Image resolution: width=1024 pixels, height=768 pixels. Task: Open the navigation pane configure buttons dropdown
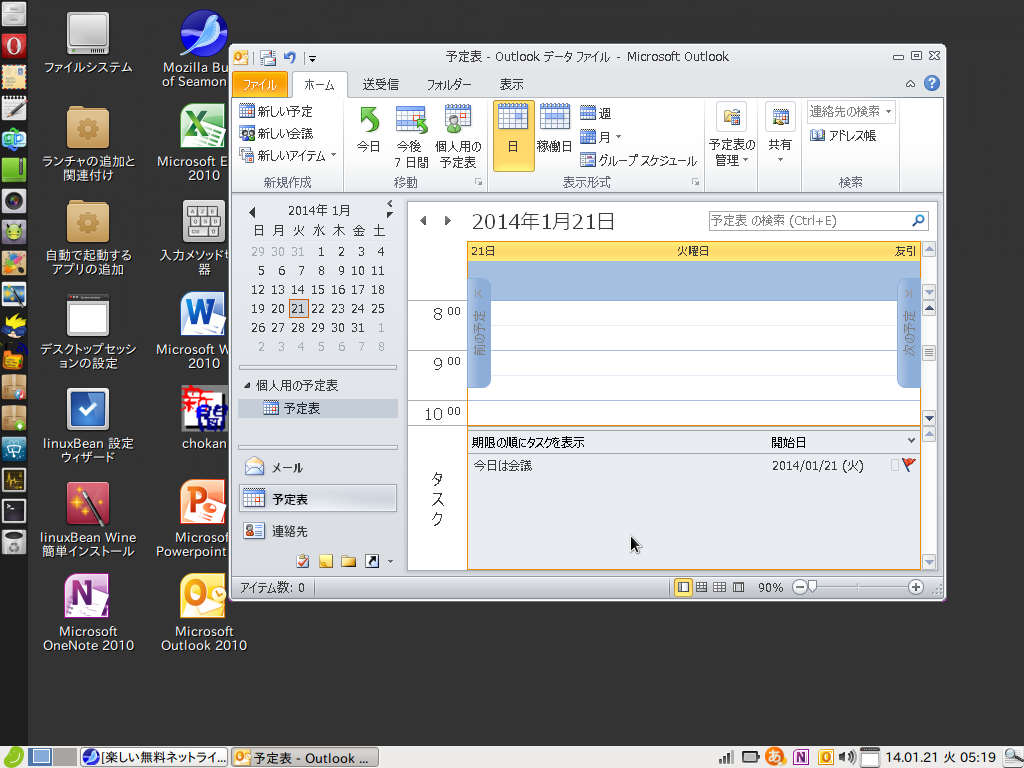(391, 561)
